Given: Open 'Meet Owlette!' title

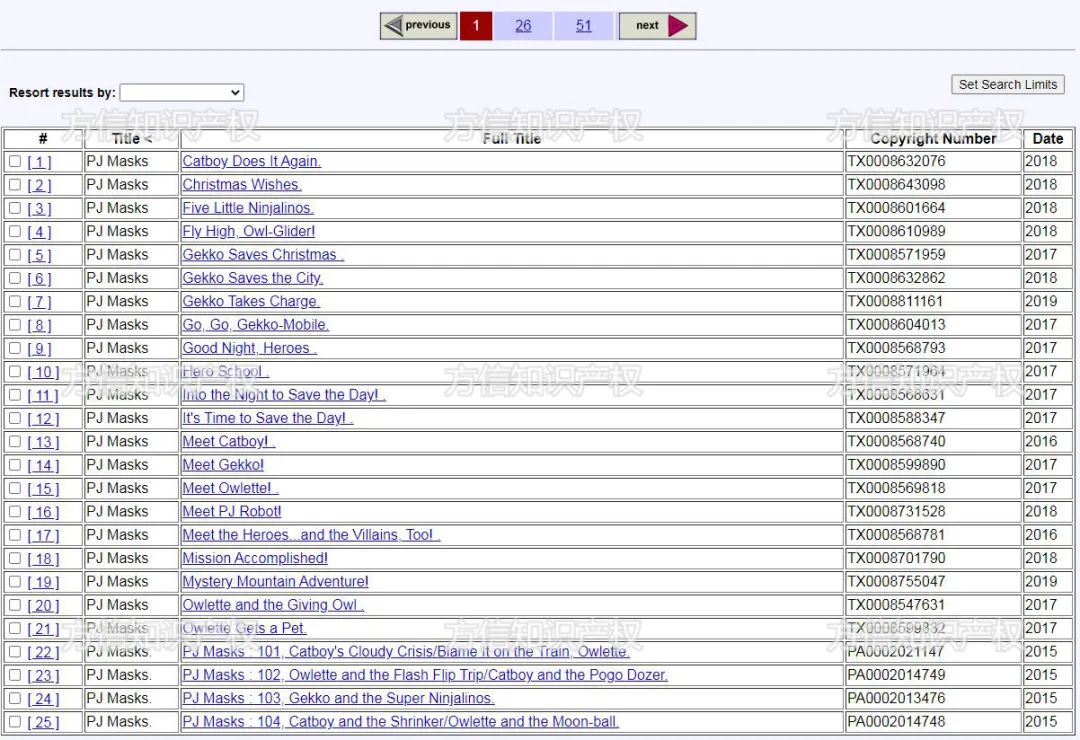Looking at the screenshot, I should [x=230, y=488].
